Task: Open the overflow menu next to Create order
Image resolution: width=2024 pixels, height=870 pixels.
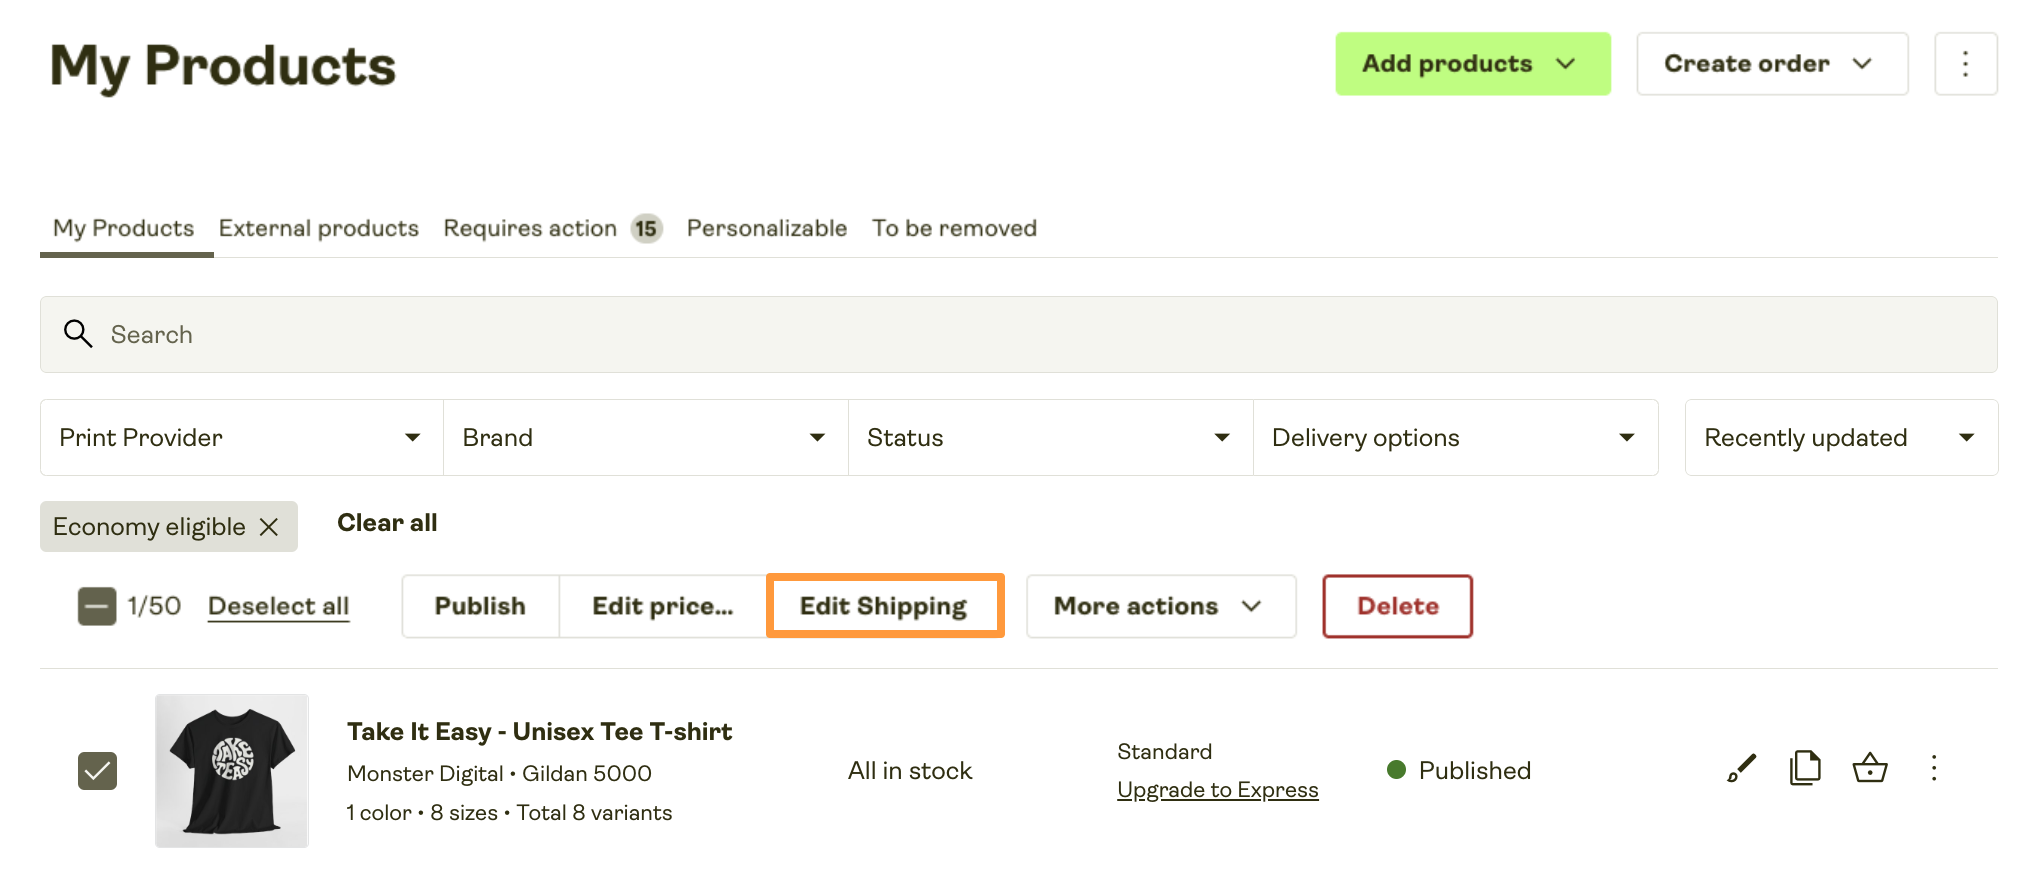Action: click(1965, 63)
